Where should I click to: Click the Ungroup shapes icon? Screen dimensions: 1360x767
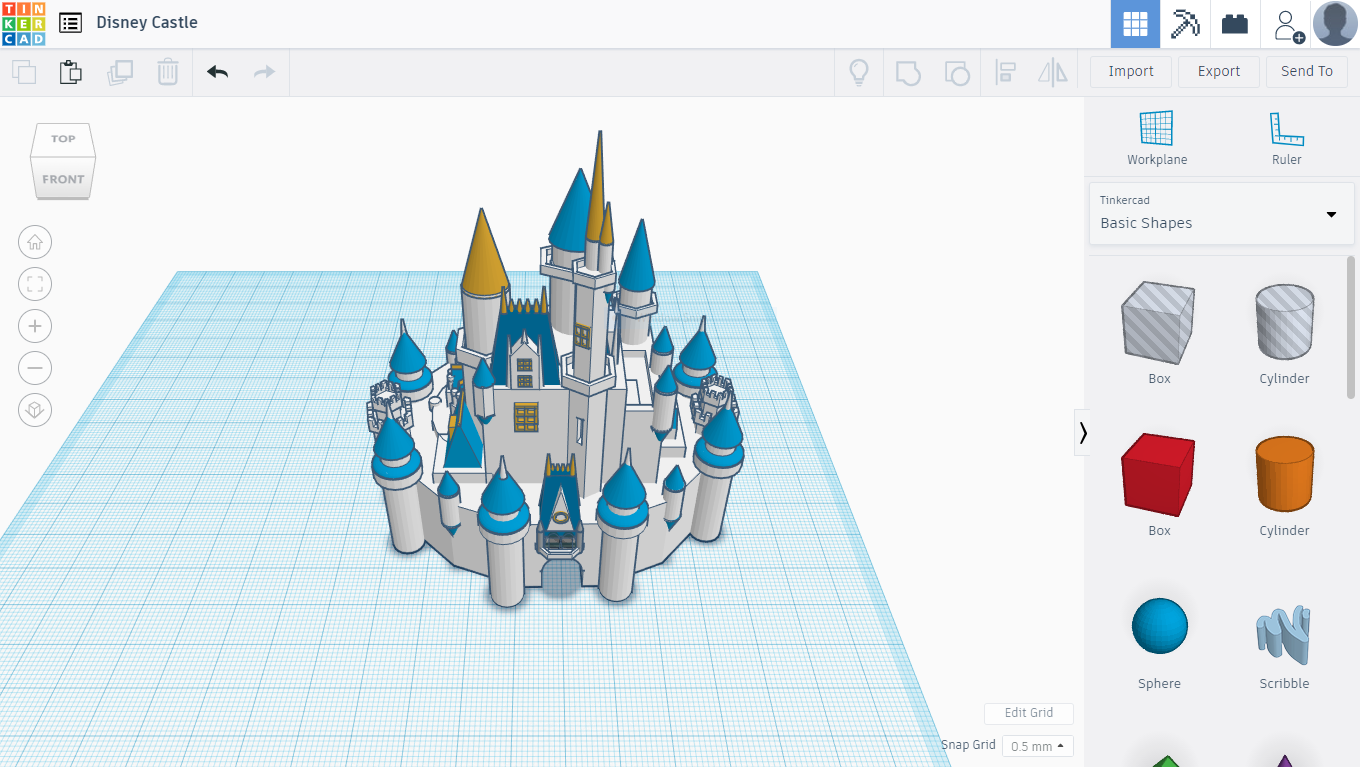957,72
